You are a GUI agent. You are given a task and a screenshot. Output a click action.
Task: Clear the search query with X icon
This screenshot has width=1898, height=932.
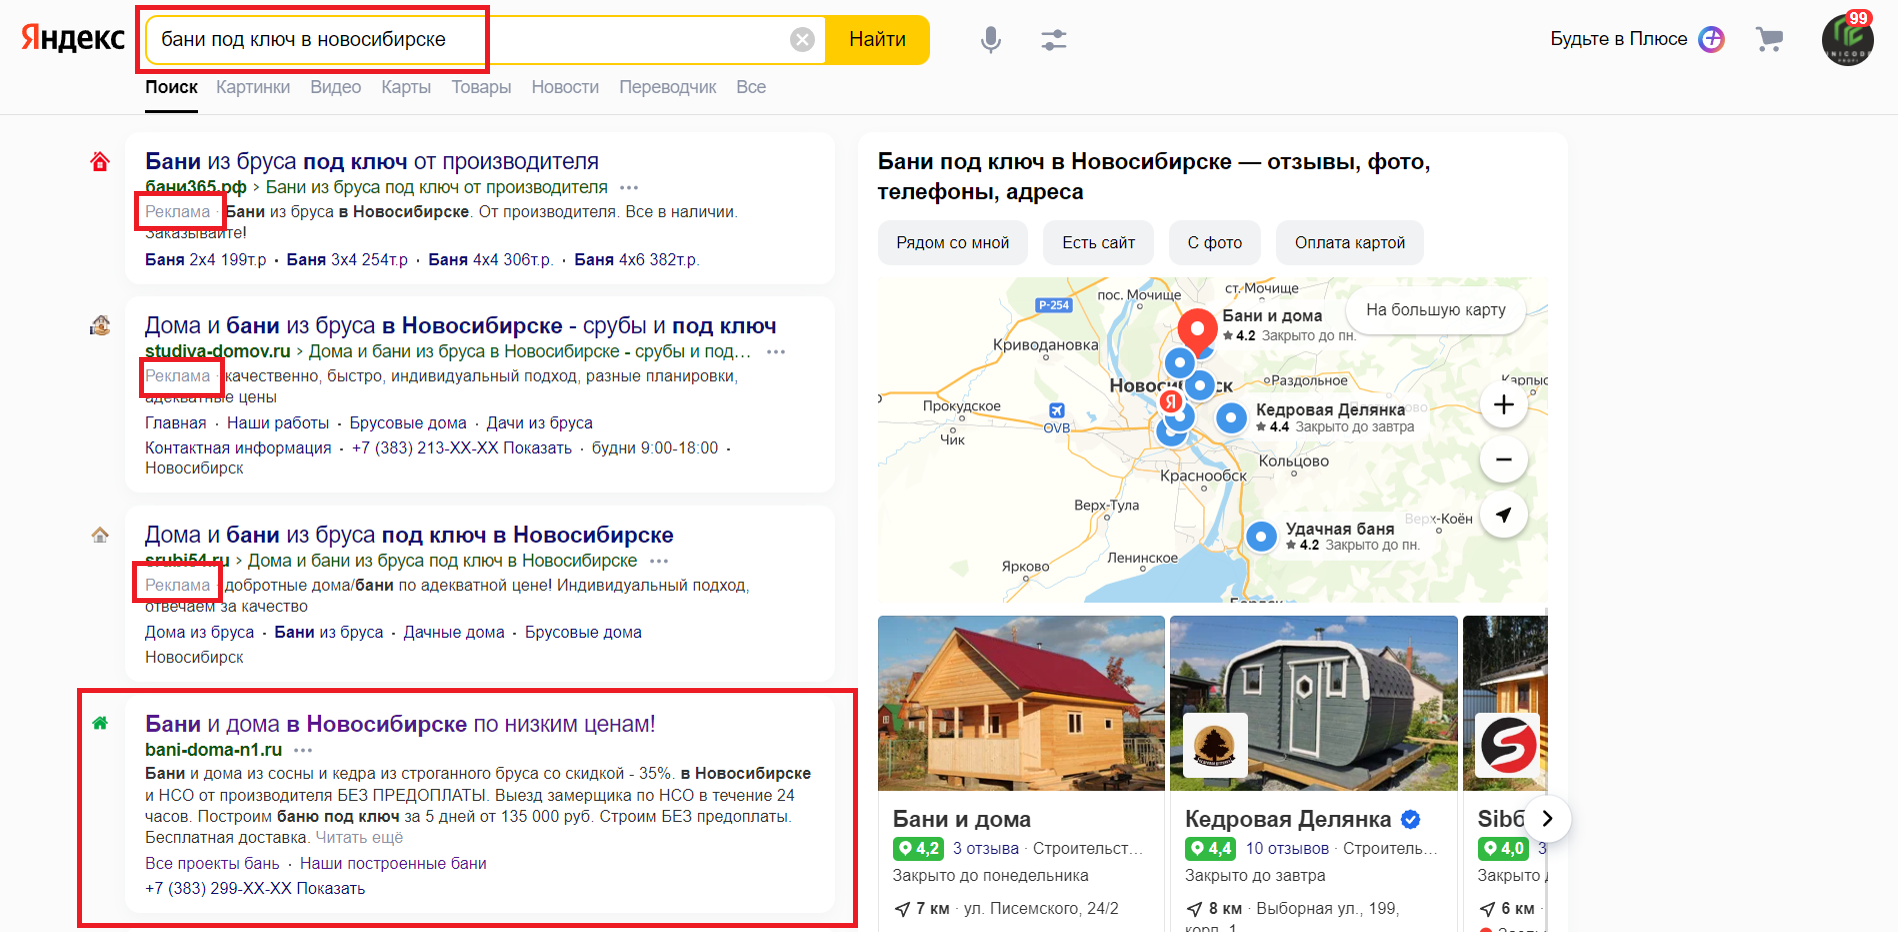click(x=802, y=40)
